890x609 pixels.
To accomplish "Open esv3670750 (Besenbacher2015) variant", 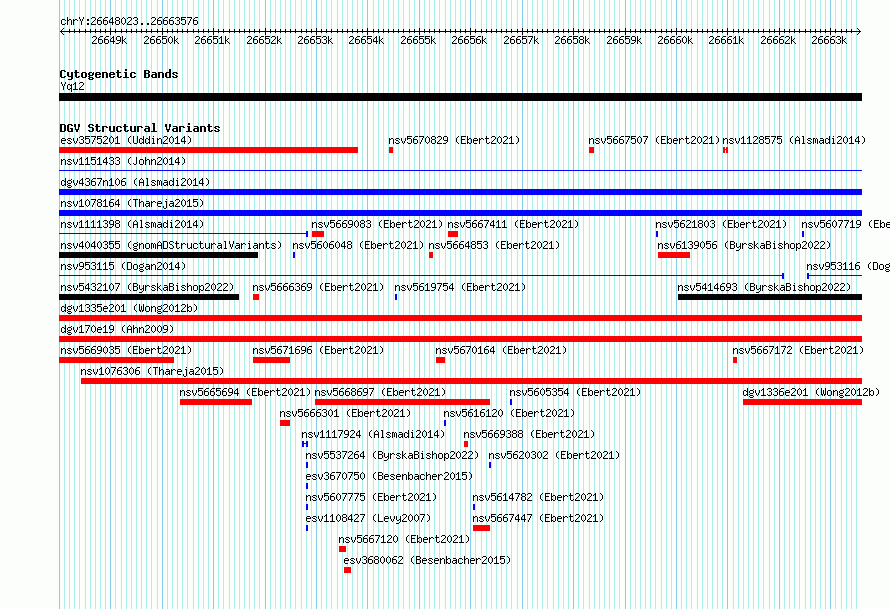I will click(x=389, y=476).
